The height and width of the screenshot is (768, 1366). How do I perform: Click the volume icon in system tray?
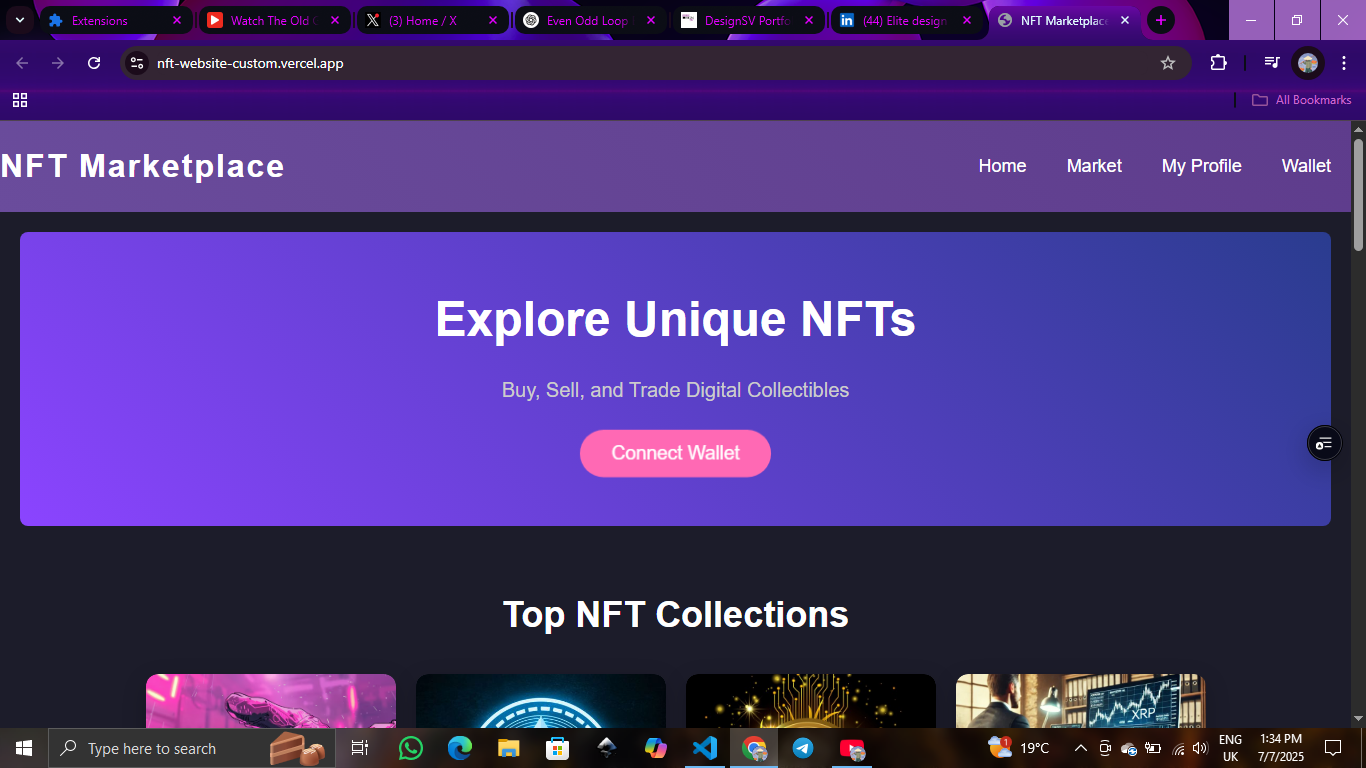1200,748
